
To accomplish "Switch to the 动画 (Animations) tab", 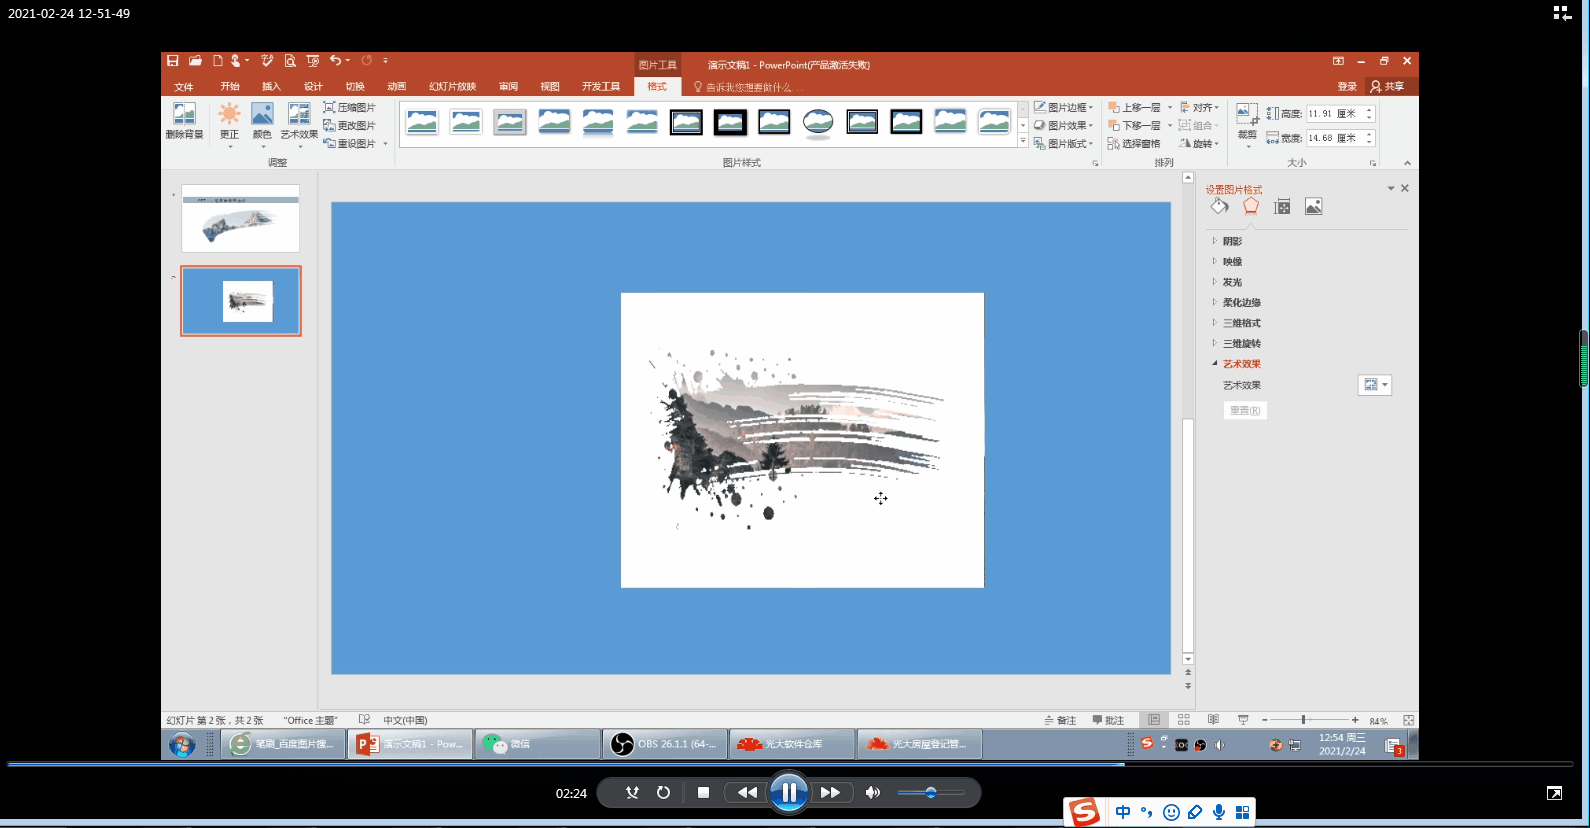I will coord(397,87).
